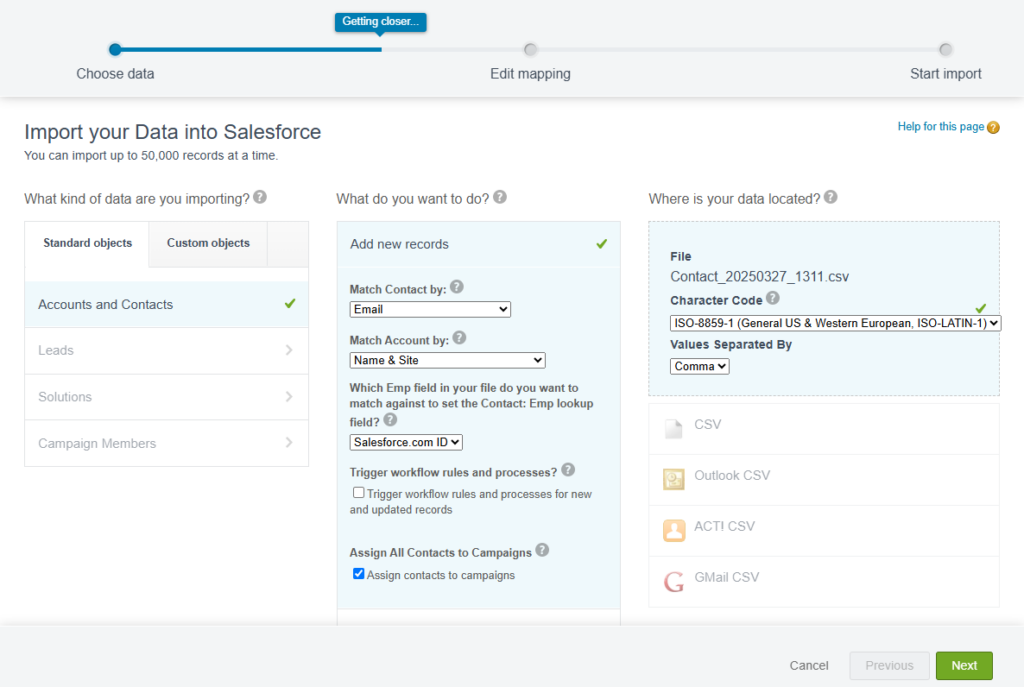
Task: Click the green checkmark on Accounts and Contacts
Action: 290,304
